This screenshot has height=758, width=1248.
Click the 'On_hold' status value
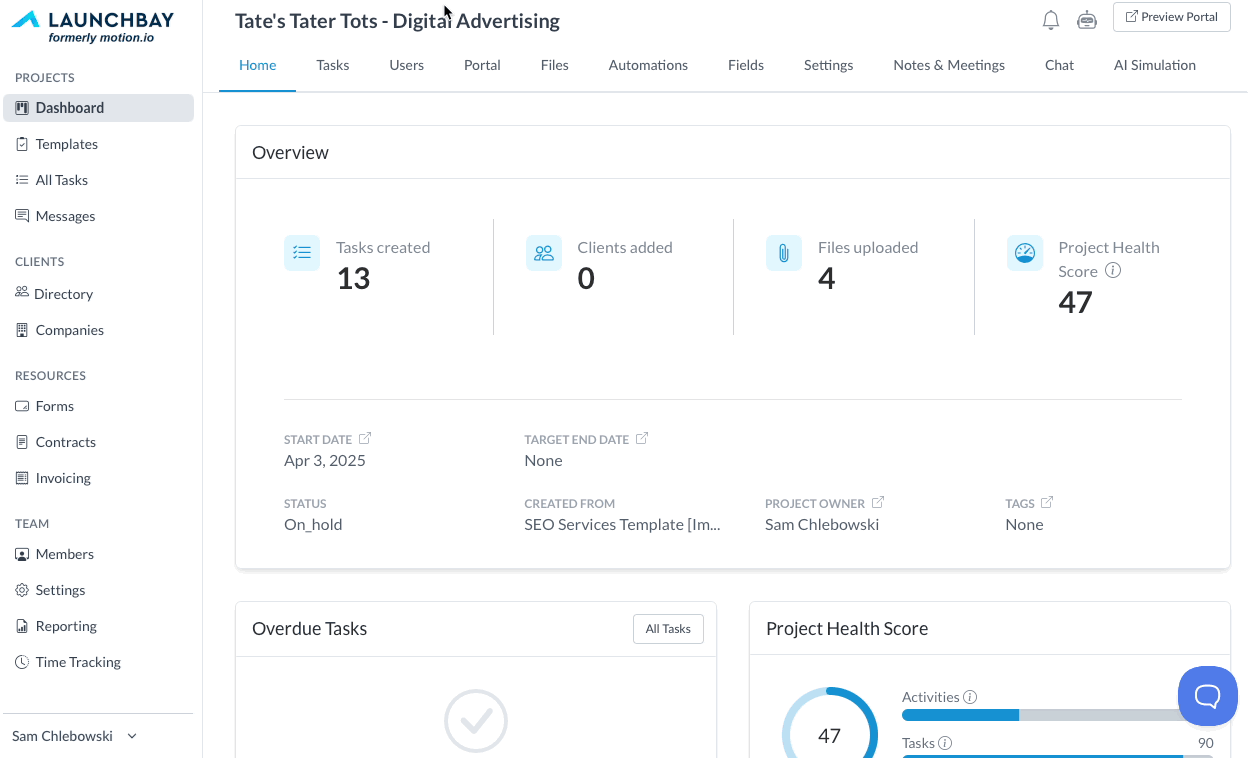313,524
